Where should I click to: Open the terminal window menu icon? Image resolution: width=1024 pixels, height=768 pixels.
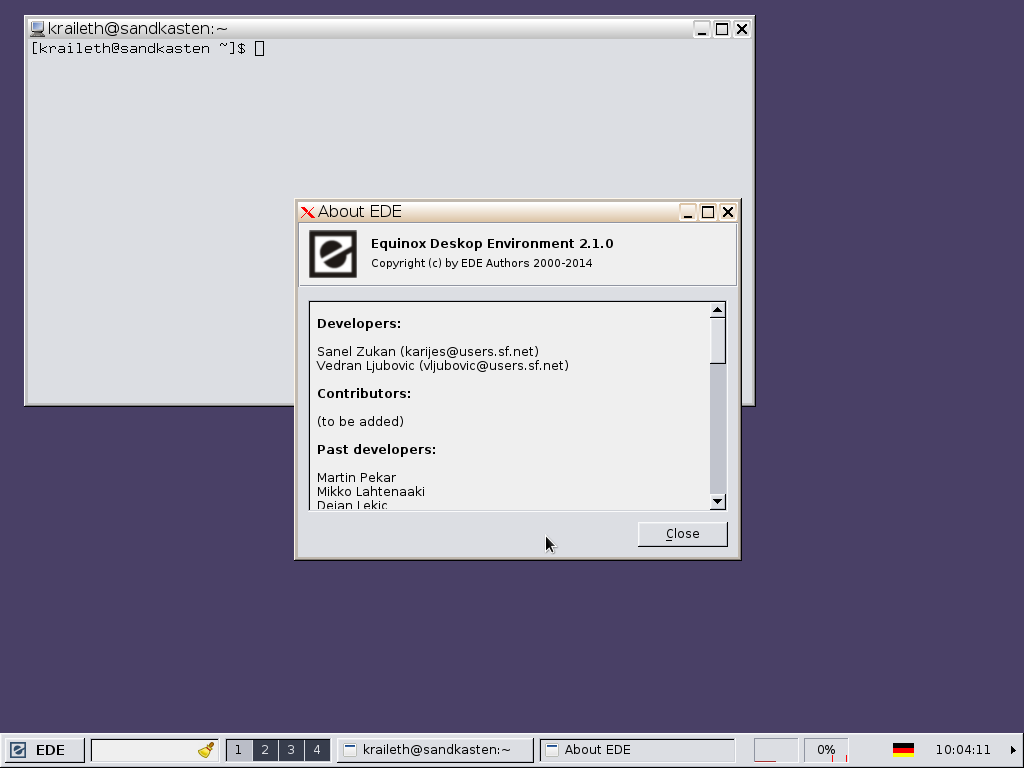[x=37, y=29]
